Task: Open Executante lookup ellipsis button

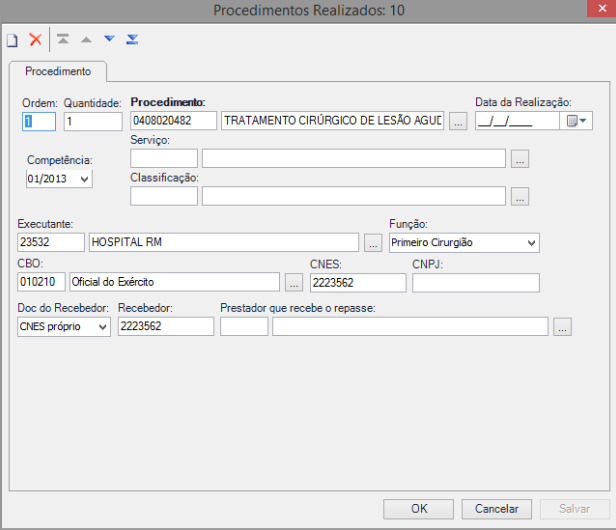Action: click(373, 242)
